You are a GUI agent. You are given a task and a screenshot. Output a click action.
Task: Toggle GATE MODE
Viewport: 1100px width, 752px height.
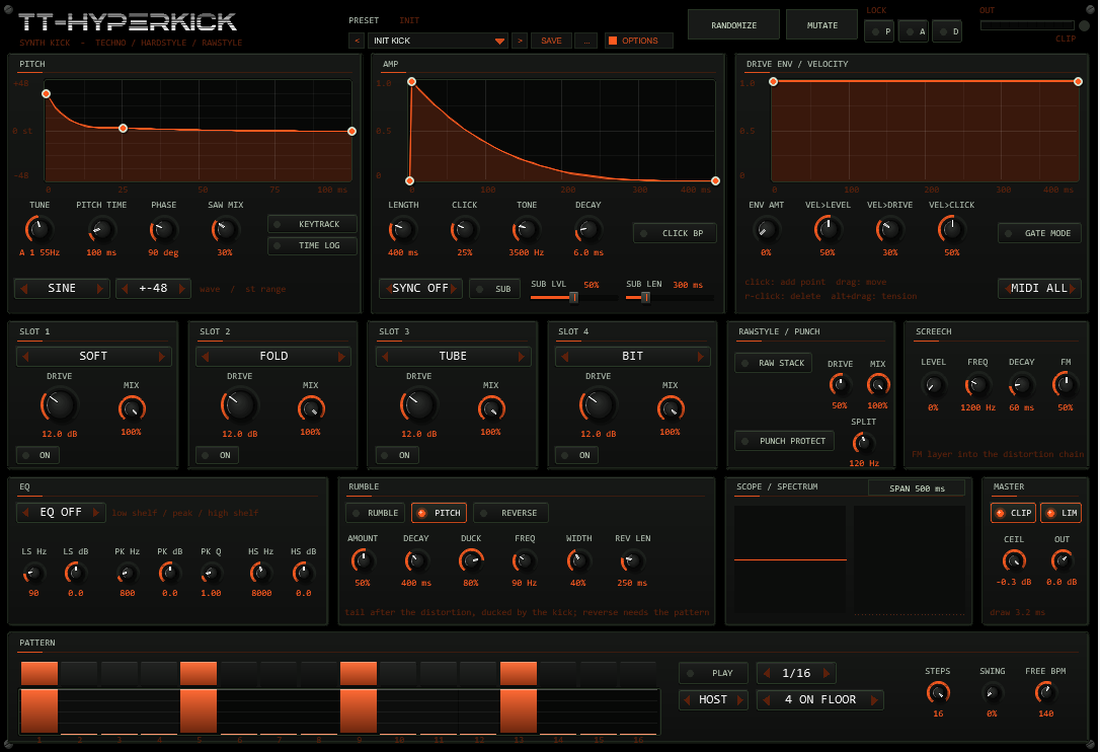click(x=1039, y=233)
